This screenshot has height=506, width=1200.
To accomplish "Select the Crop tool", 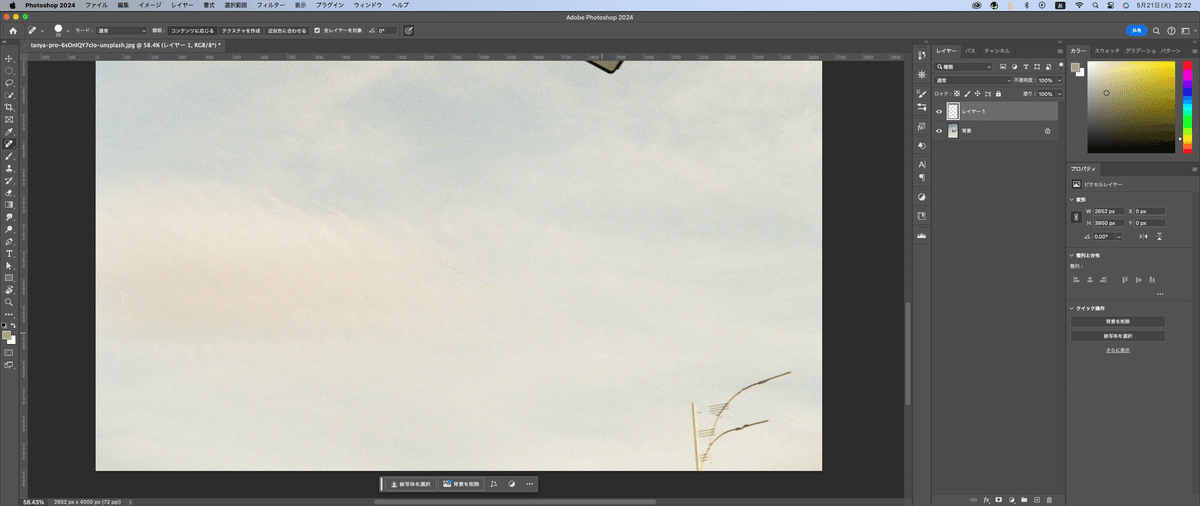I will coord(9,107).
